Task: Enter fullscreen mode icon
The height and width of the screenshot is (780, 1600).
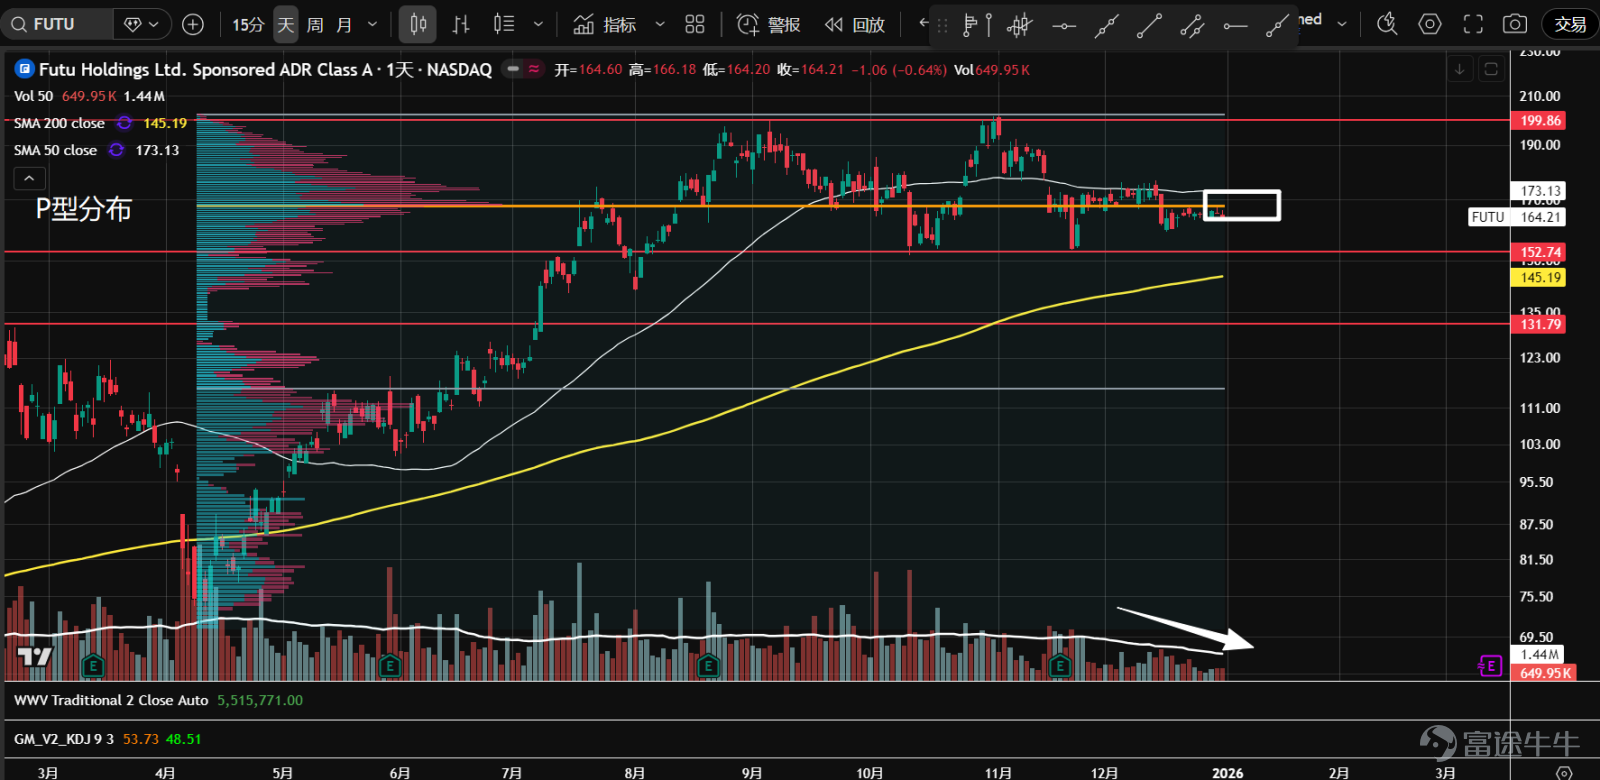Action: pyautogui.click(x=1473, y=24)
